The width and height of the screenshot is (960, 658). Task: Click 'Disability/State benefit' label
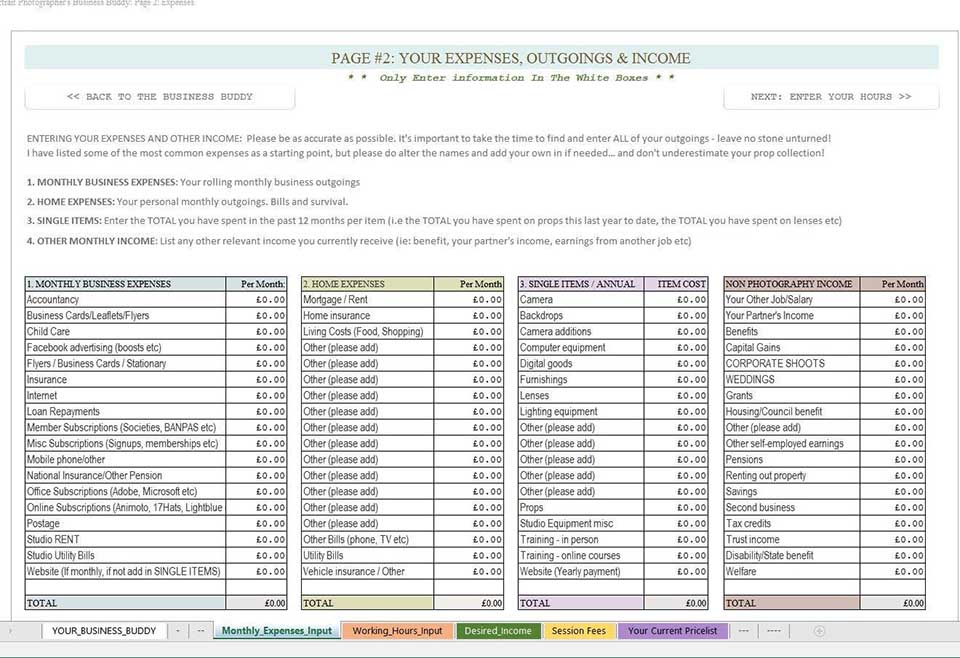click(x=770, y=556)
